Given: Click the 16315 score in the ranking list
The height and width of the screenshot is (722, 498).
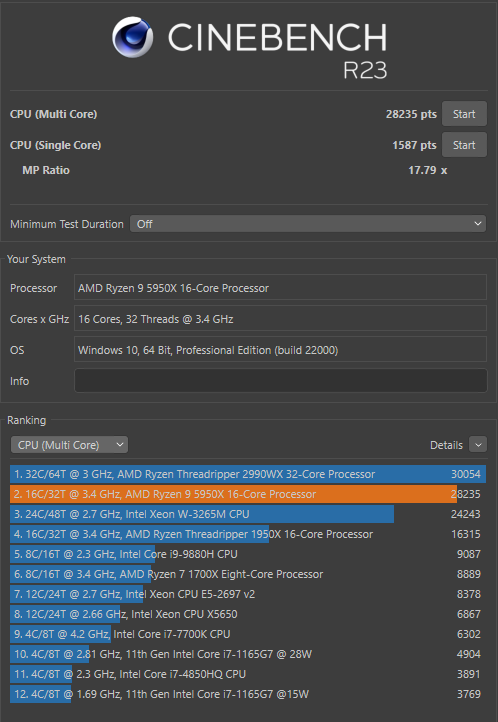Looking at the screenshot, I should (x=466, y=534).
